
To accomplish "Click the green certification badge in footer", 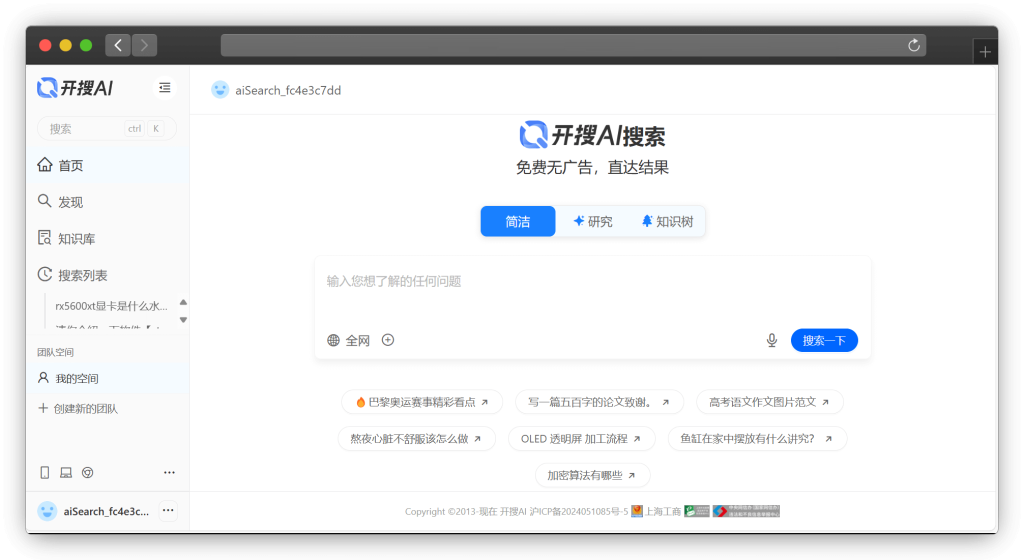I will click(x=696, y=511).
